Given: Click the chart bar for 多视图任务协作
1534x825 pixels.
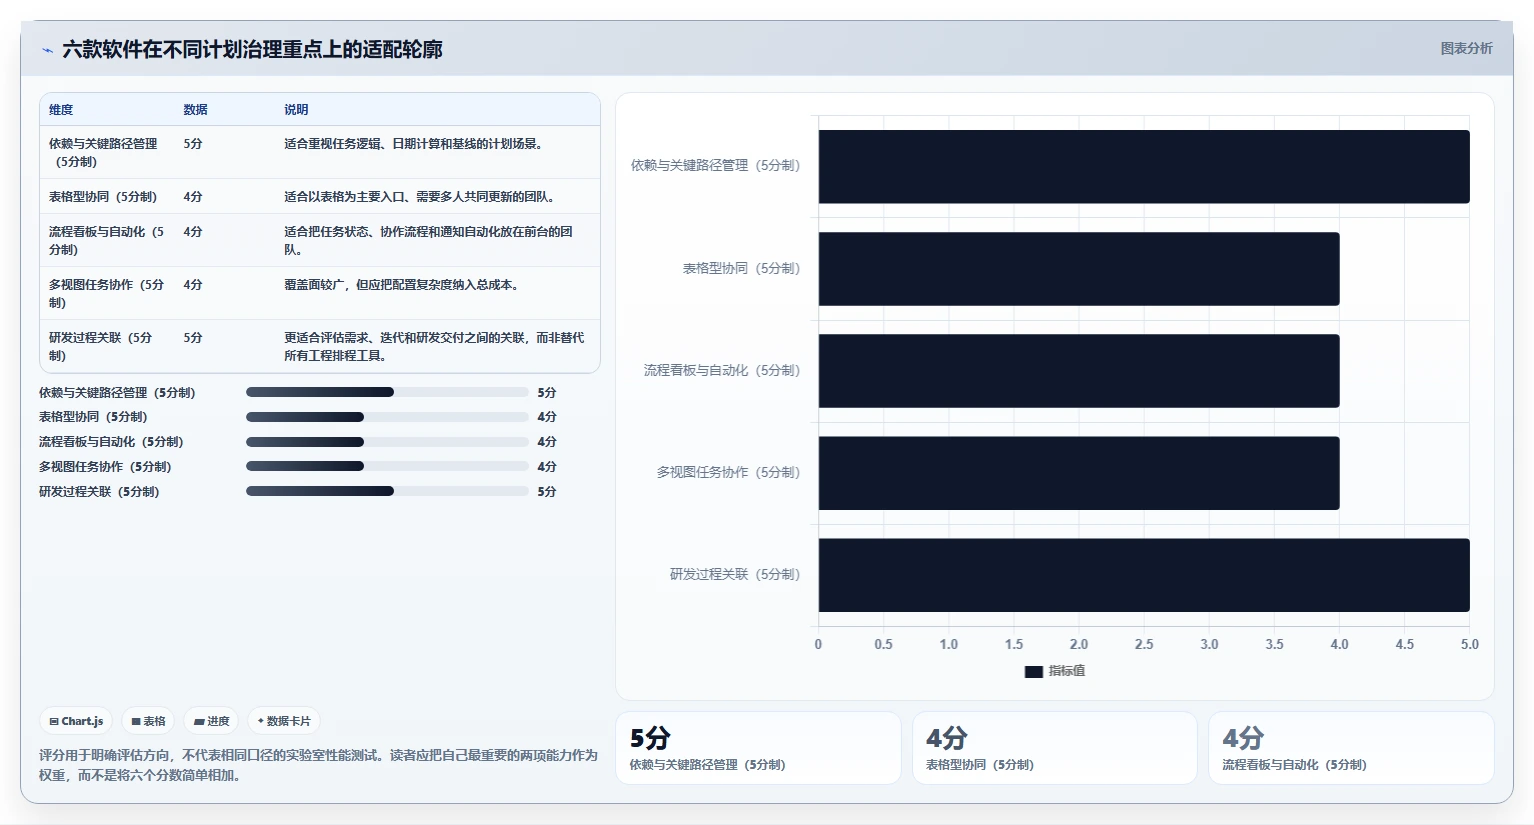Looking at the screenshot, I should tap(1079, 473).
